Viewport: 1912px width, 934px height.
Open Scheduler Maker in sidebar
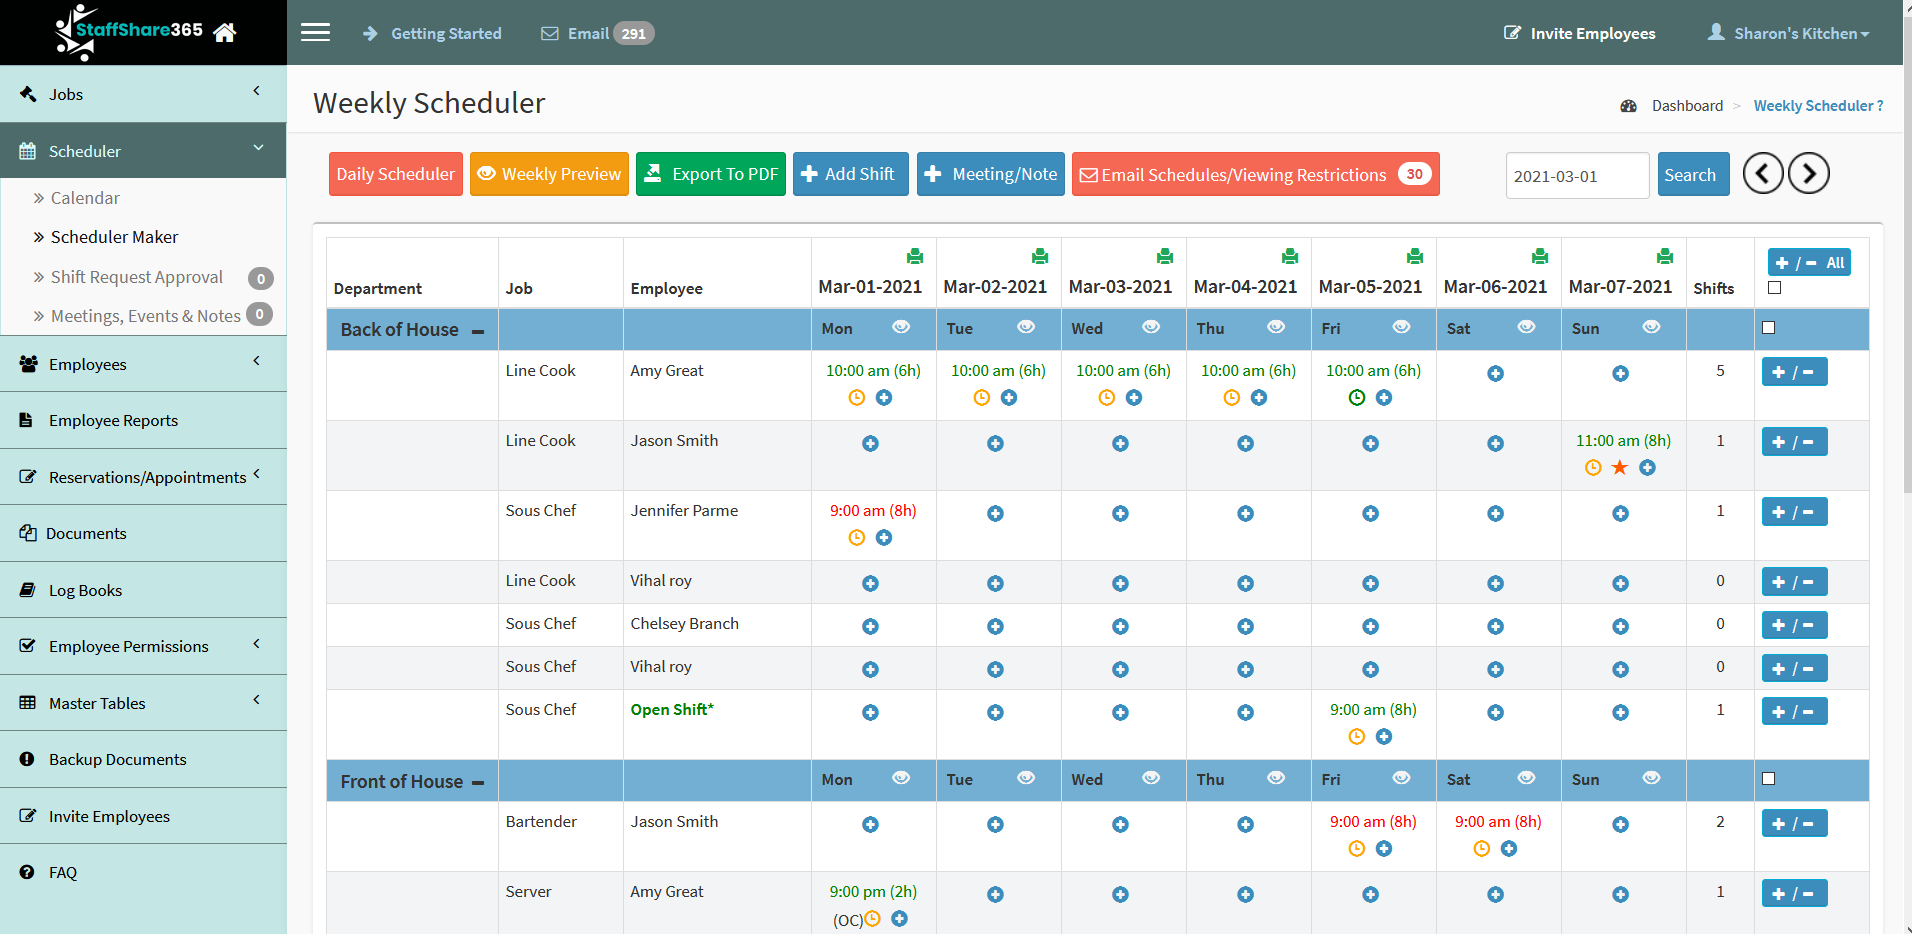click(114, 237)
